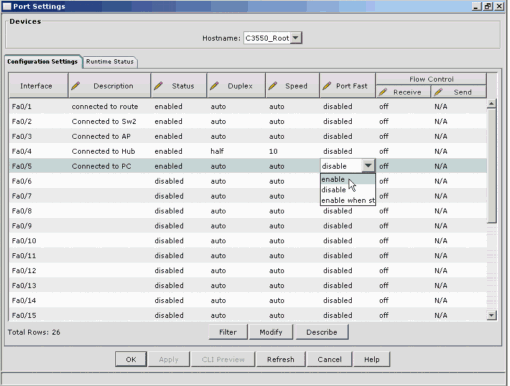Click the Modify button
The height and width of the screenshot is (386, 510).
pos(271,332)
